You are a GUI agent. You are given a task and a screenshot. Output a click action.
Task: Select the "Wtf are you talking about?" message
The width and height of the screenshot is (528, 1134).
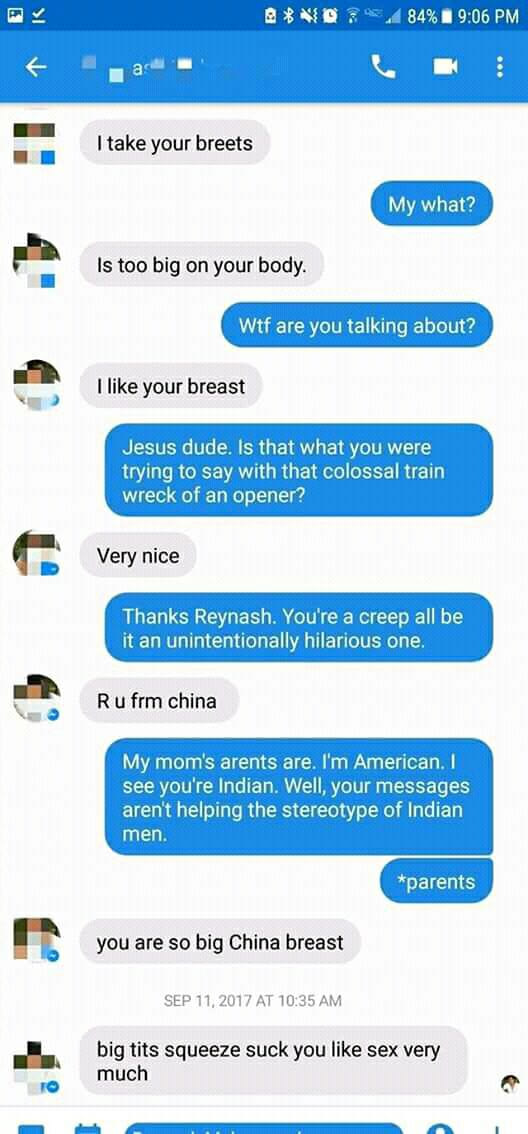coord(357,325)
